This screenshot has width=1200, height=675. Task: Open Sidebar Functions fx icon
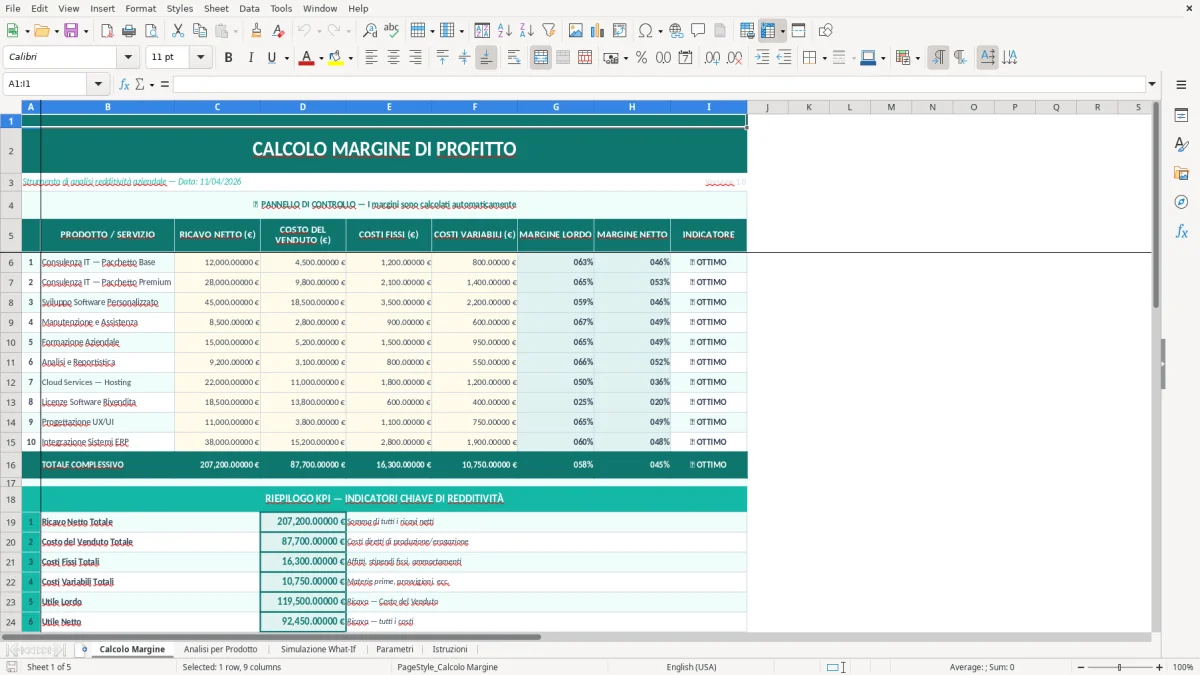pos(1181,231)
